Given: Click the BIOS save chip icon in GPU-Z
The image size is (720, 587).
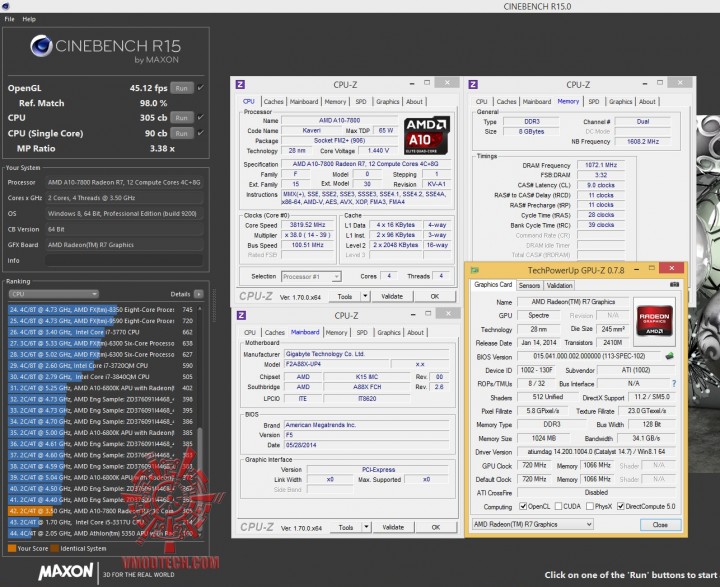Looking at the screenshot, I should [669, 356].
